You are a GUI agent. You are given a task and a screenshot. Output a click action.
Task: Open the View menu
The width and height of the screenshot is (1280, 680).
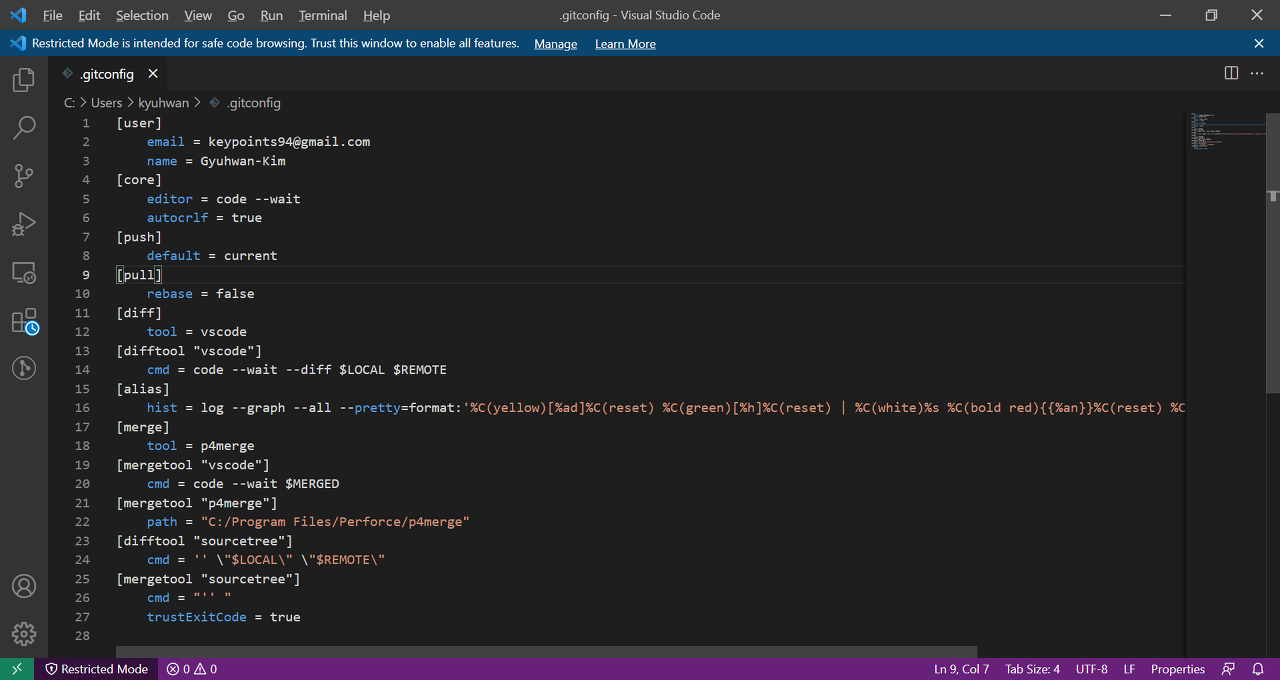coord(198,15)
